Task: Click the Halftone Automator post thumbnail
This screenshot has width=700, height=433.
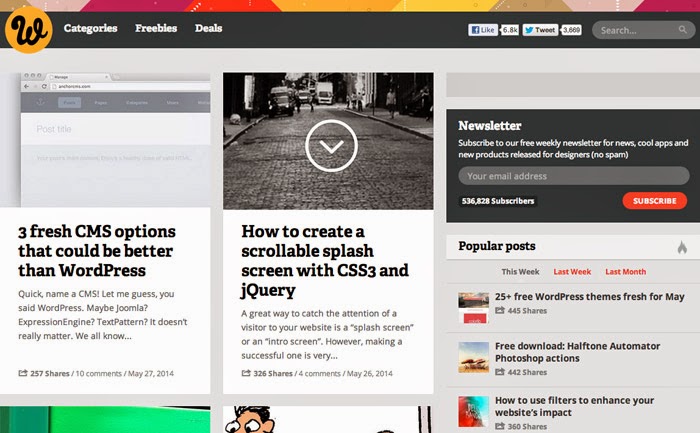Action: click(x=472, y=357)
